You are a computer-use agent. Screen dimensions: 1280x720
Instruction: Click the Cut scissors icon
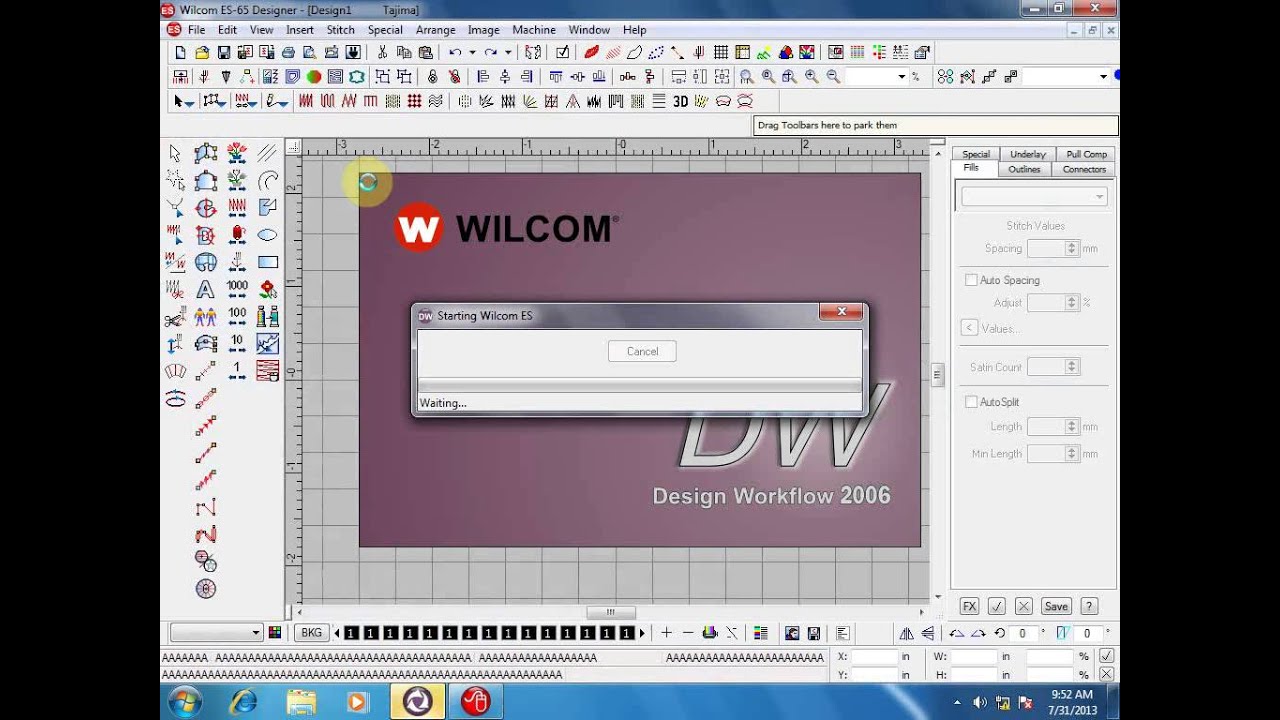click(x=382, y=53)
